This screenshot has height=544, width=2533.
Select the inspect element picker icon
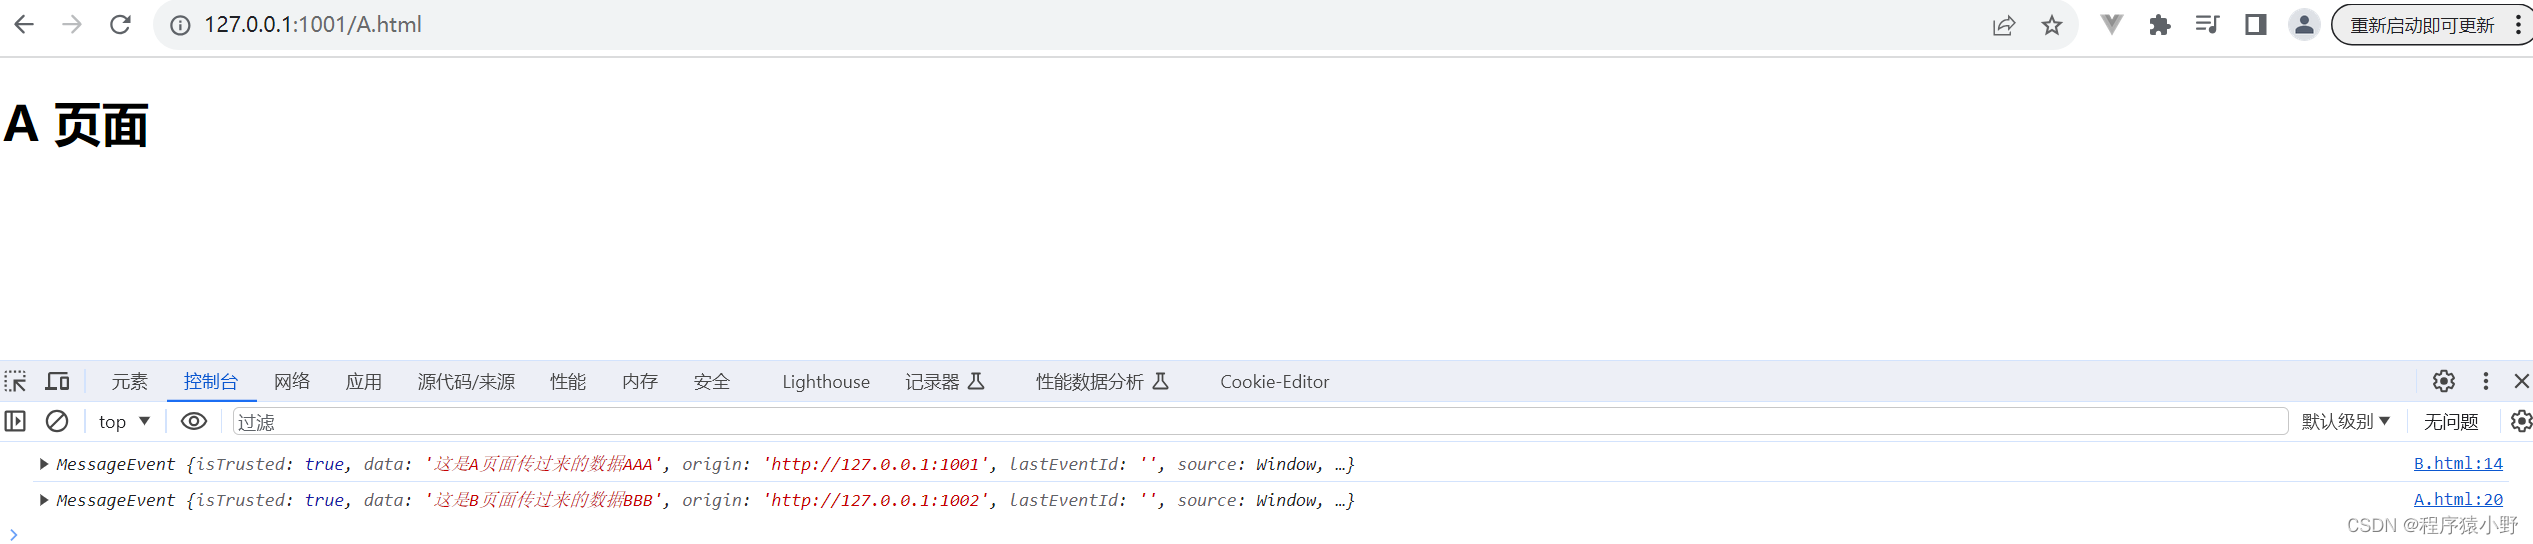(x=16, y=381)
